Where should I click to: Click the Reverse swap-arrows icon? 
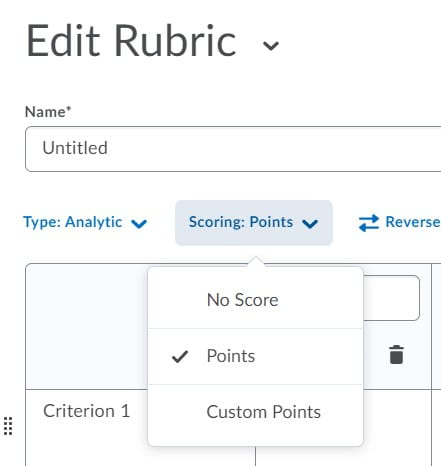coord(369,223)
